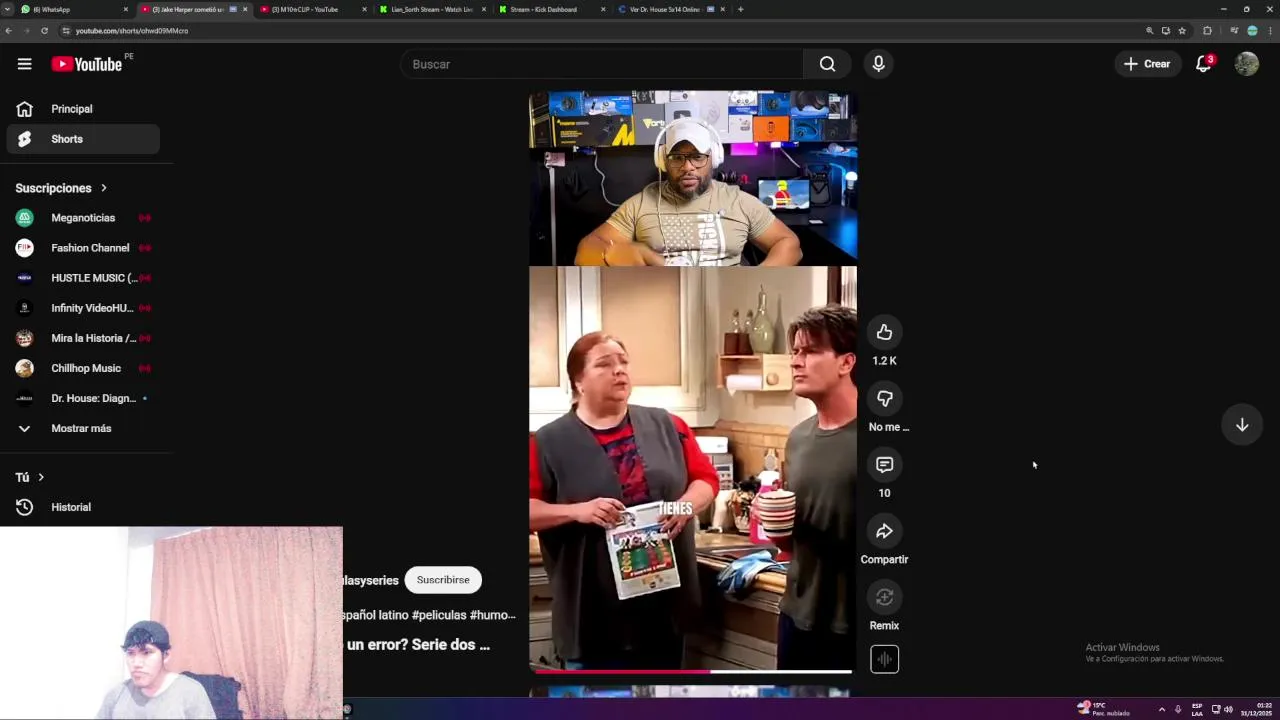Open the notifications bell
The width and height of the screenshot is (1280, 720).
pyautogui.click(x=1204, y=64)
